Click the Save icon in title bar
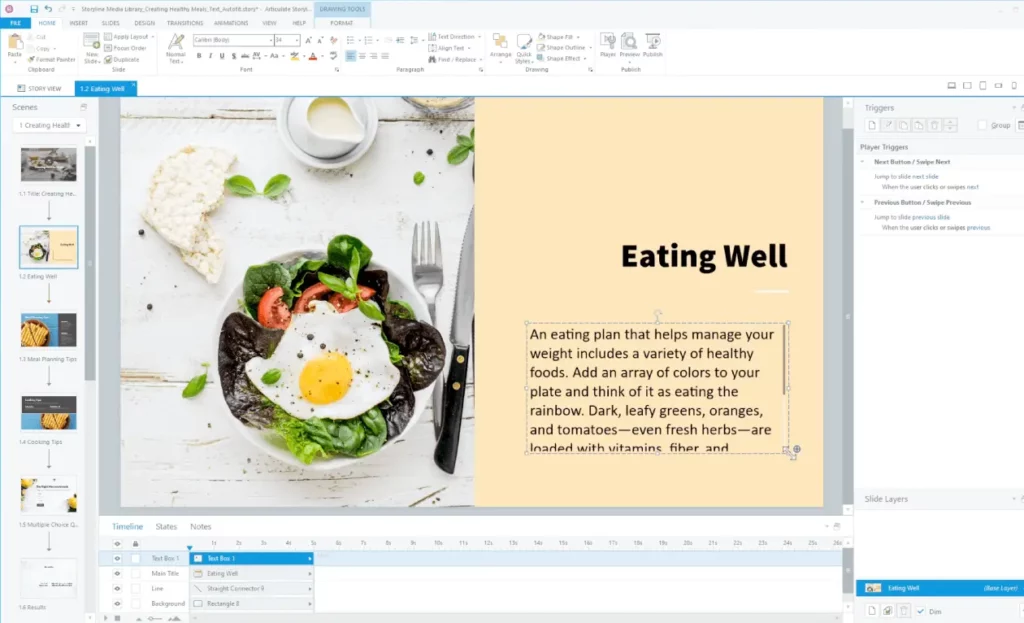Image resolution: width=1024 pixels, height=623 pixels. [x=34, y=9]
